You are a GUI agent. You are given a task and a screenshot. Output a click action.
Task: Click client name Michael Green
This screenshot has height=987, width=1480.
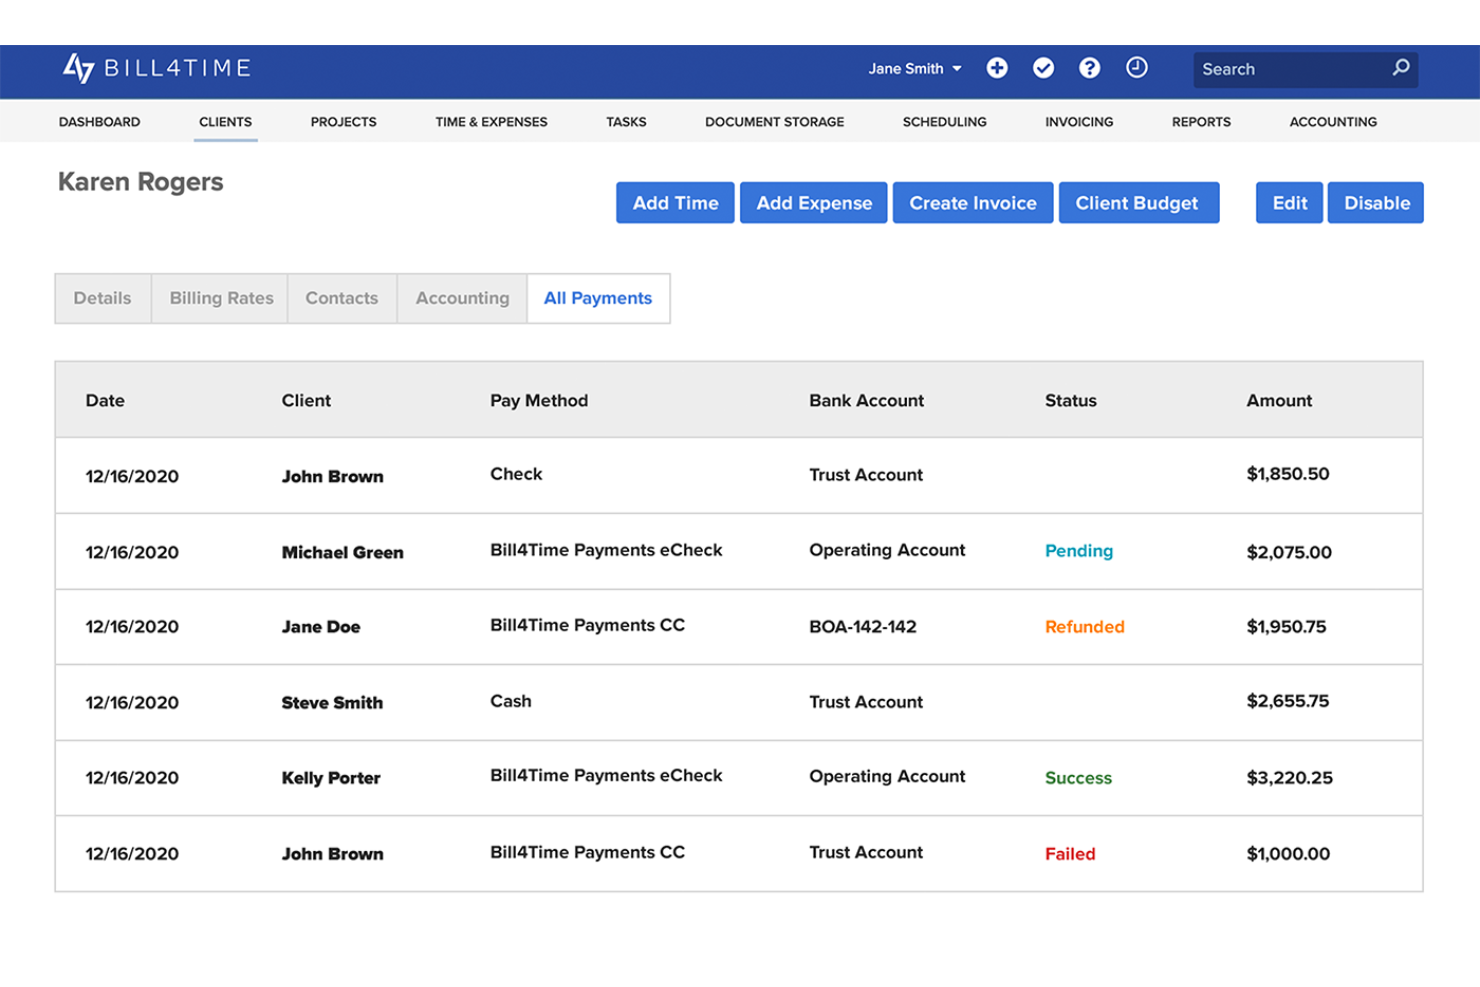pos(343,552)
